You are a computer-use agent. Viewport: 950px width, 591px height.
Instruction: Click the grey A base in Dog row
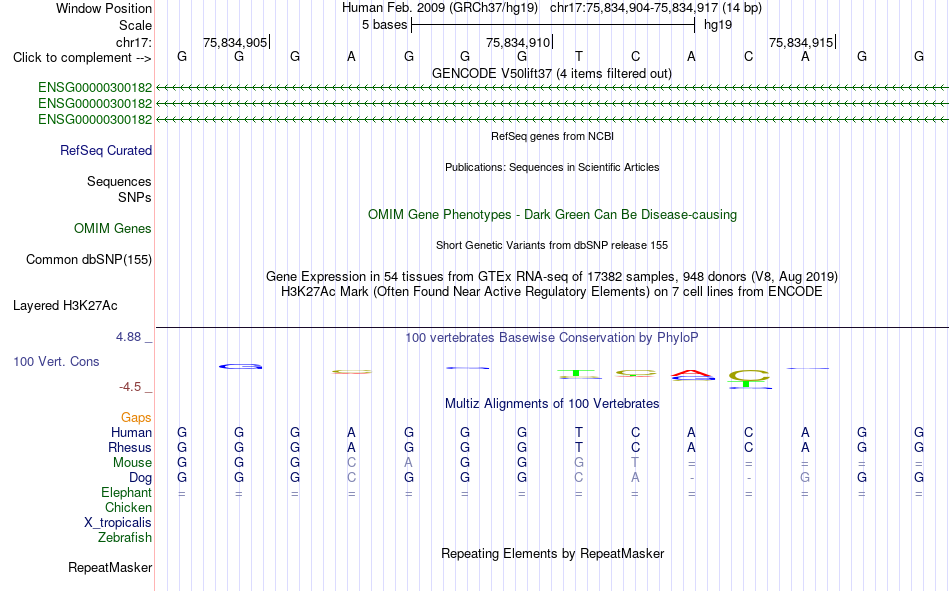click(635, 478)
